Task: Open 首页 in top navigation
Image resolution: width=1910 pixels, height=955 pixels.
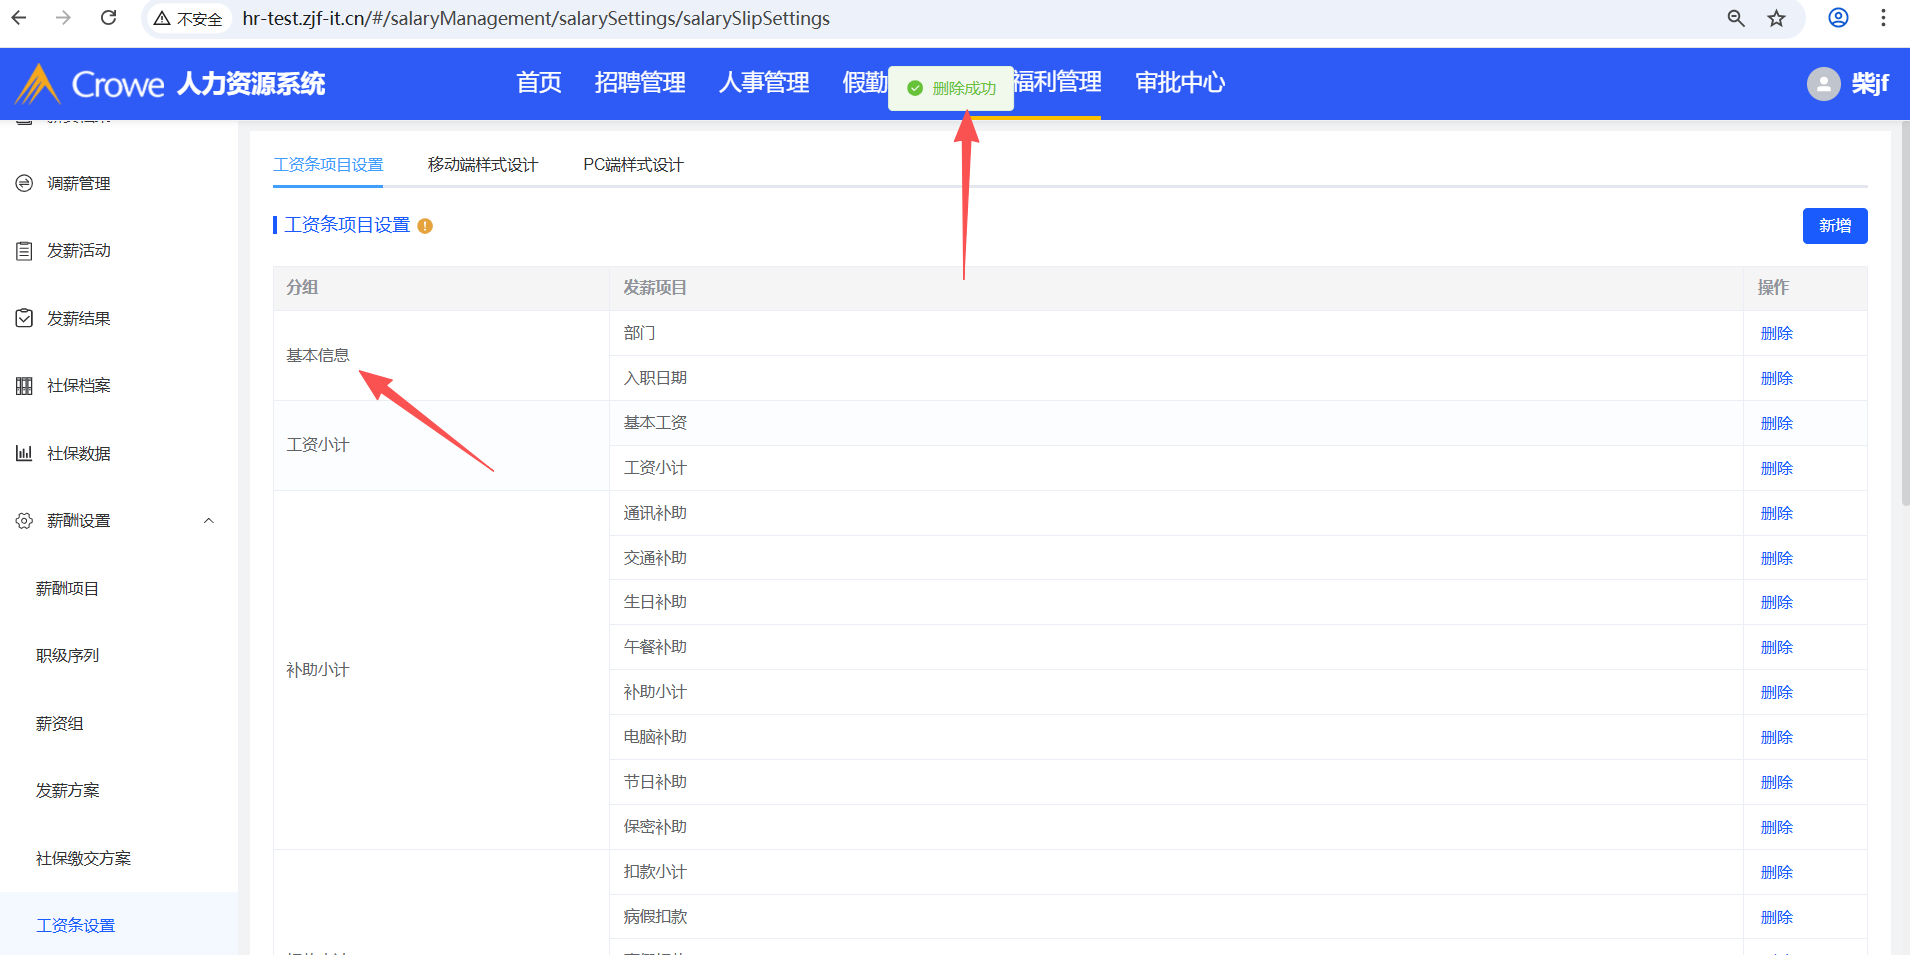Action: [539, 83]
